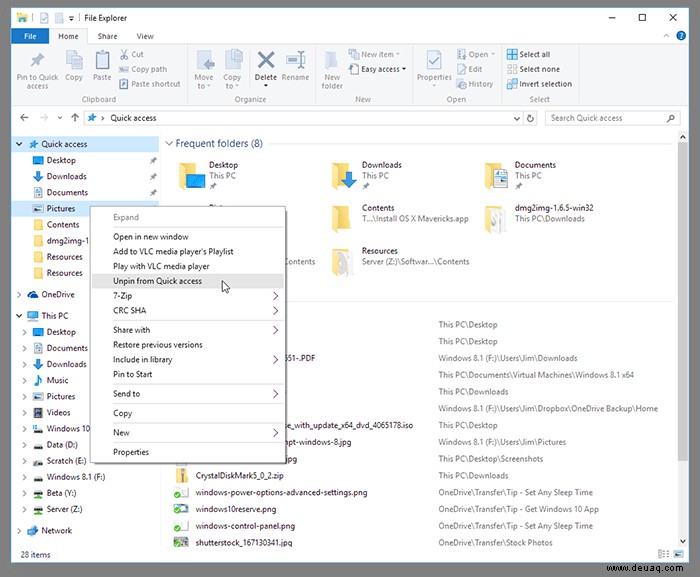Select CrystalDiskMark5_0_2.zip file
The height and width of the screenshot is (577, 700).
pos(239,476)
